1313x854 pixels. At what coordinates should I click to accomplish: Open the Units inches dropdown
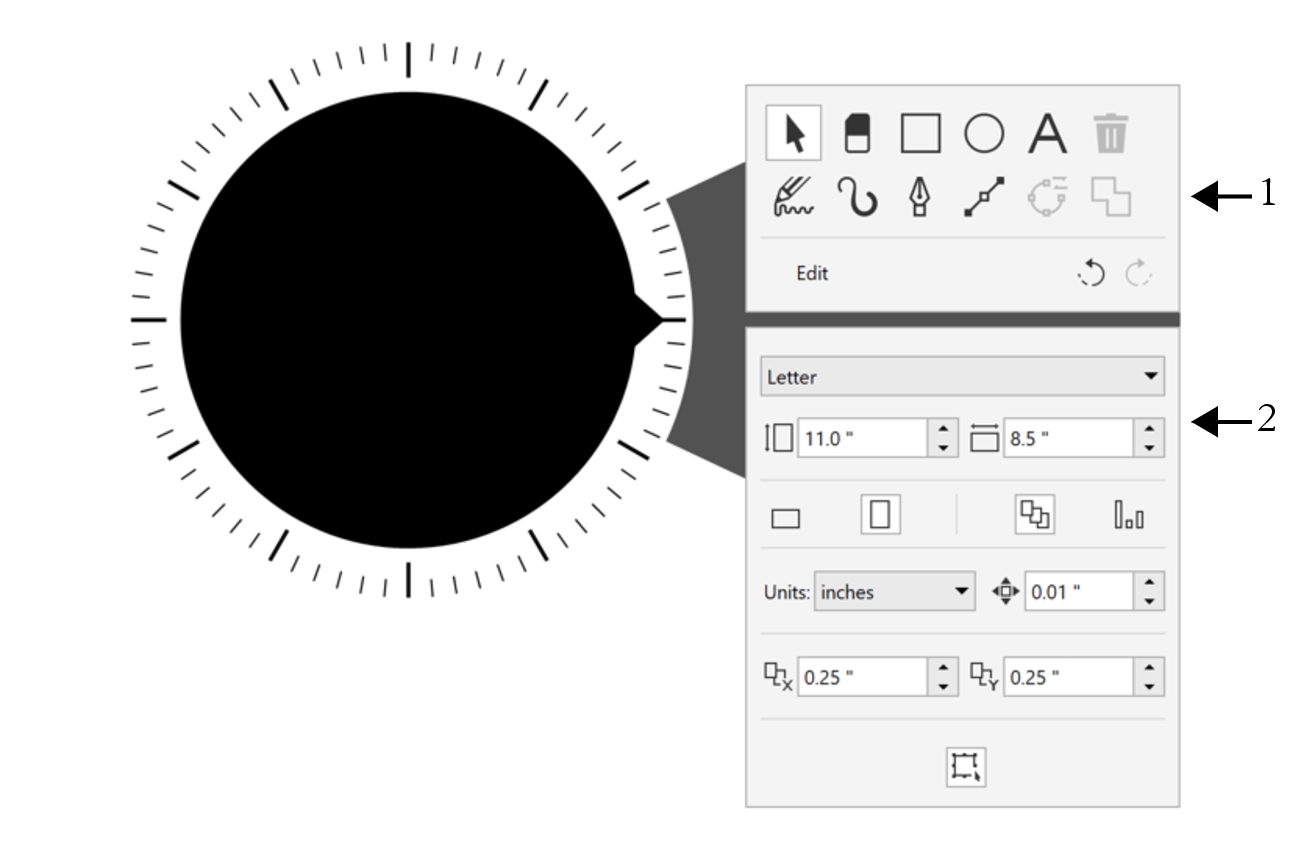[x=895, y=592]
